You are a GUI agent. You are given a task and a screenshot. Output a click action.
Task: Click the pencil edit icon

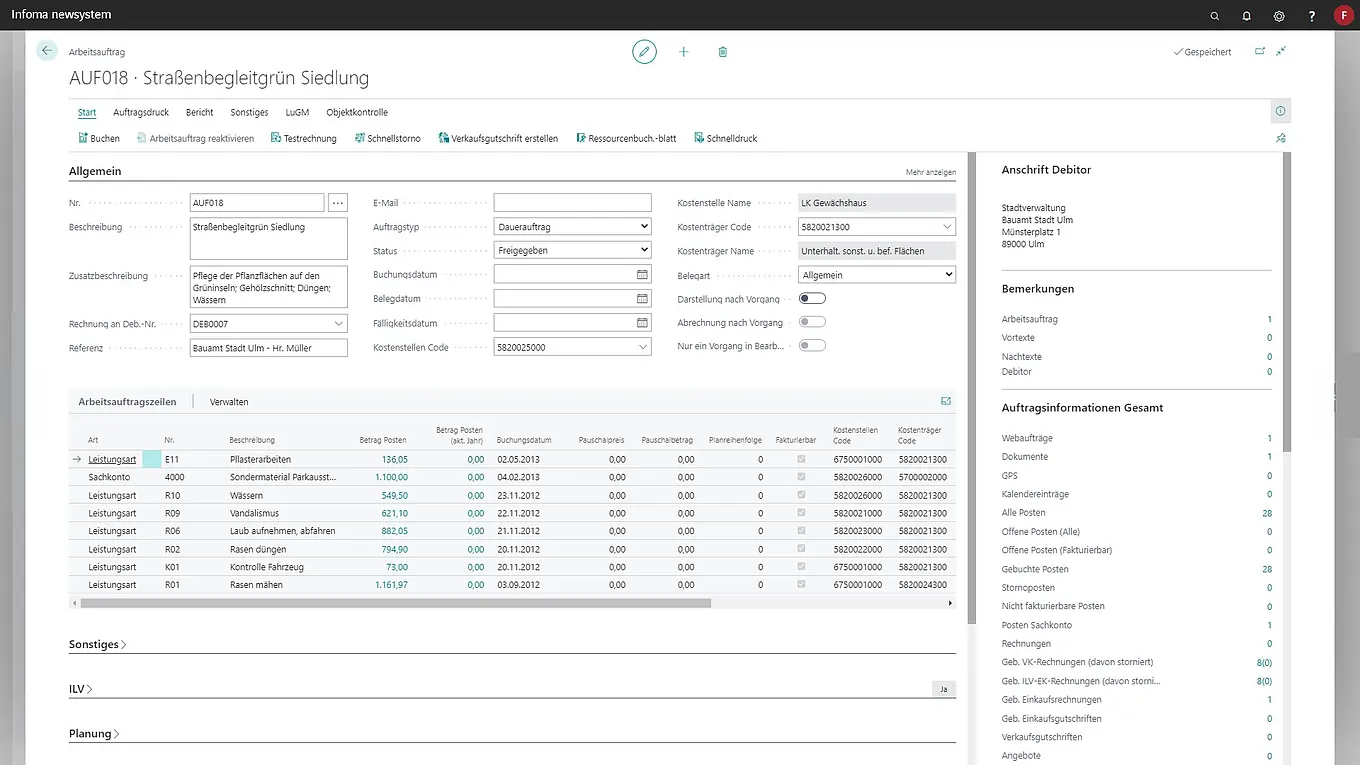[x=644, y=52]
